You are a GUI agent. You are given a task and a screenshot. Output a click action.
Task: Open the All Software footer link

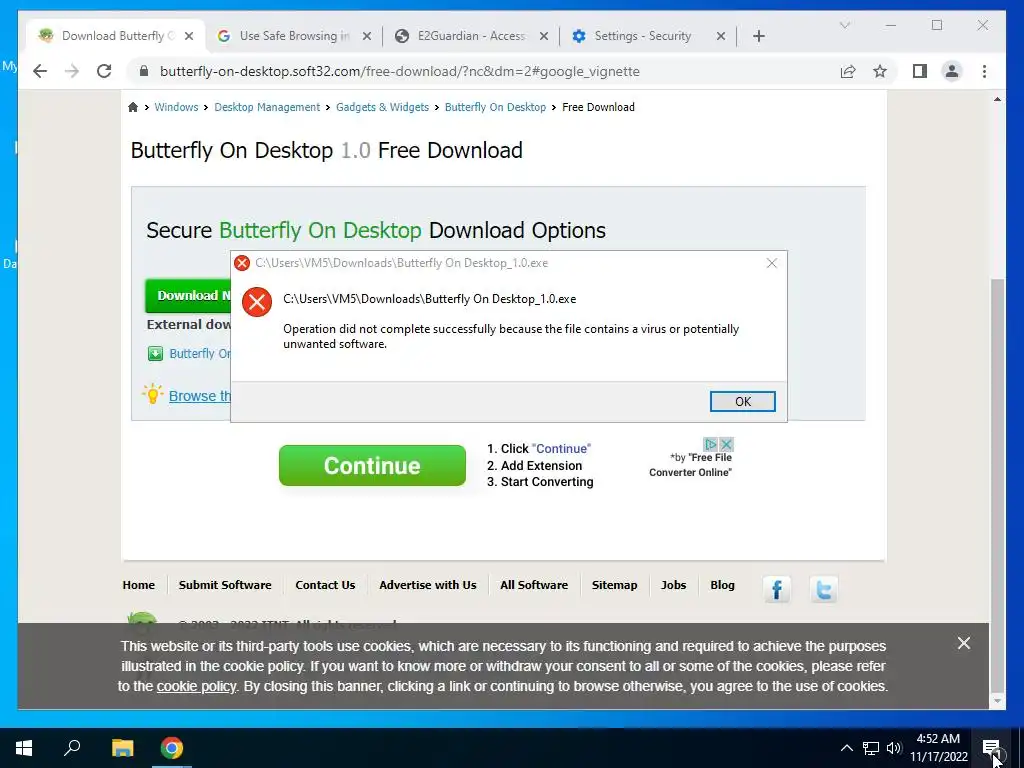[x=534, y=585]
